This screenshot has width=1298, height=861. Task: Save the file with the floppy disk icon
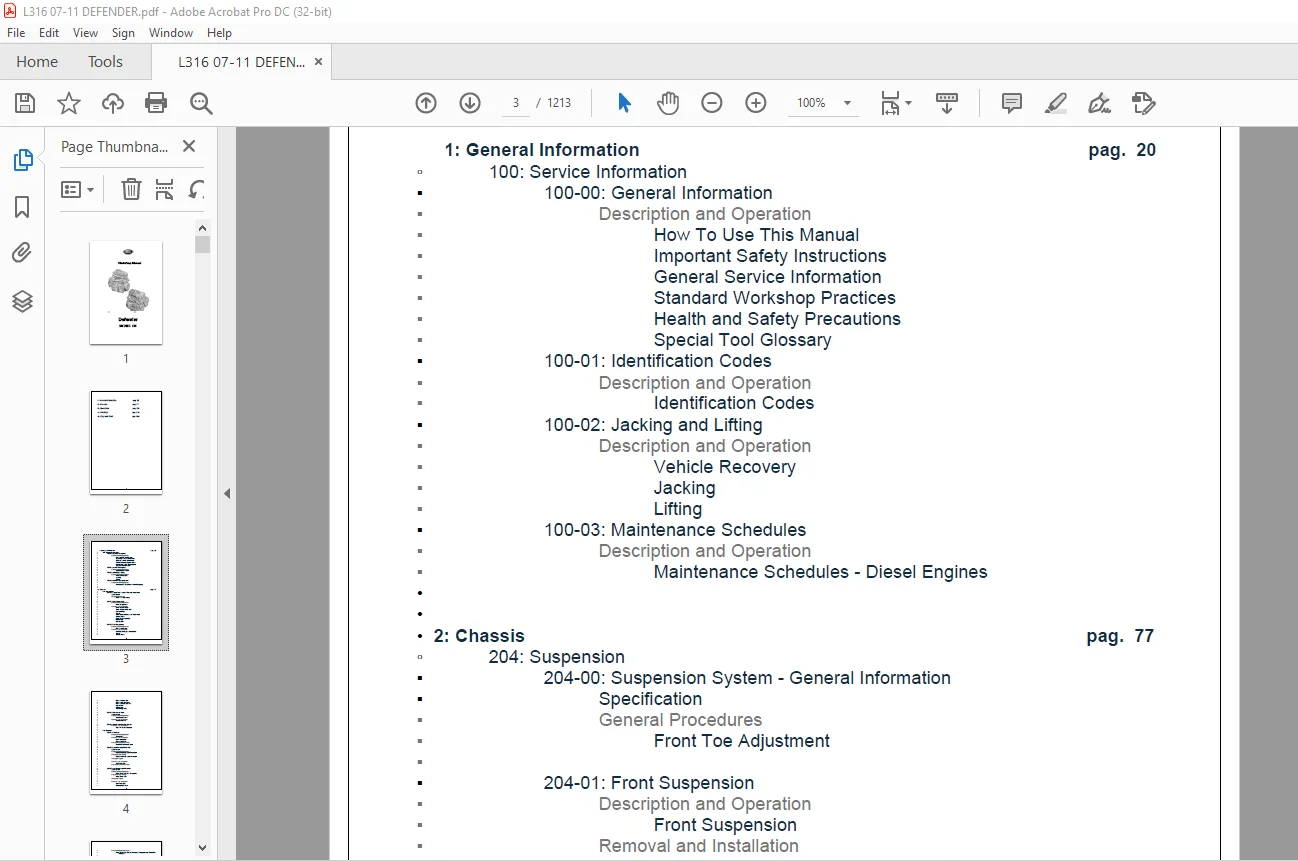[25, 103]
